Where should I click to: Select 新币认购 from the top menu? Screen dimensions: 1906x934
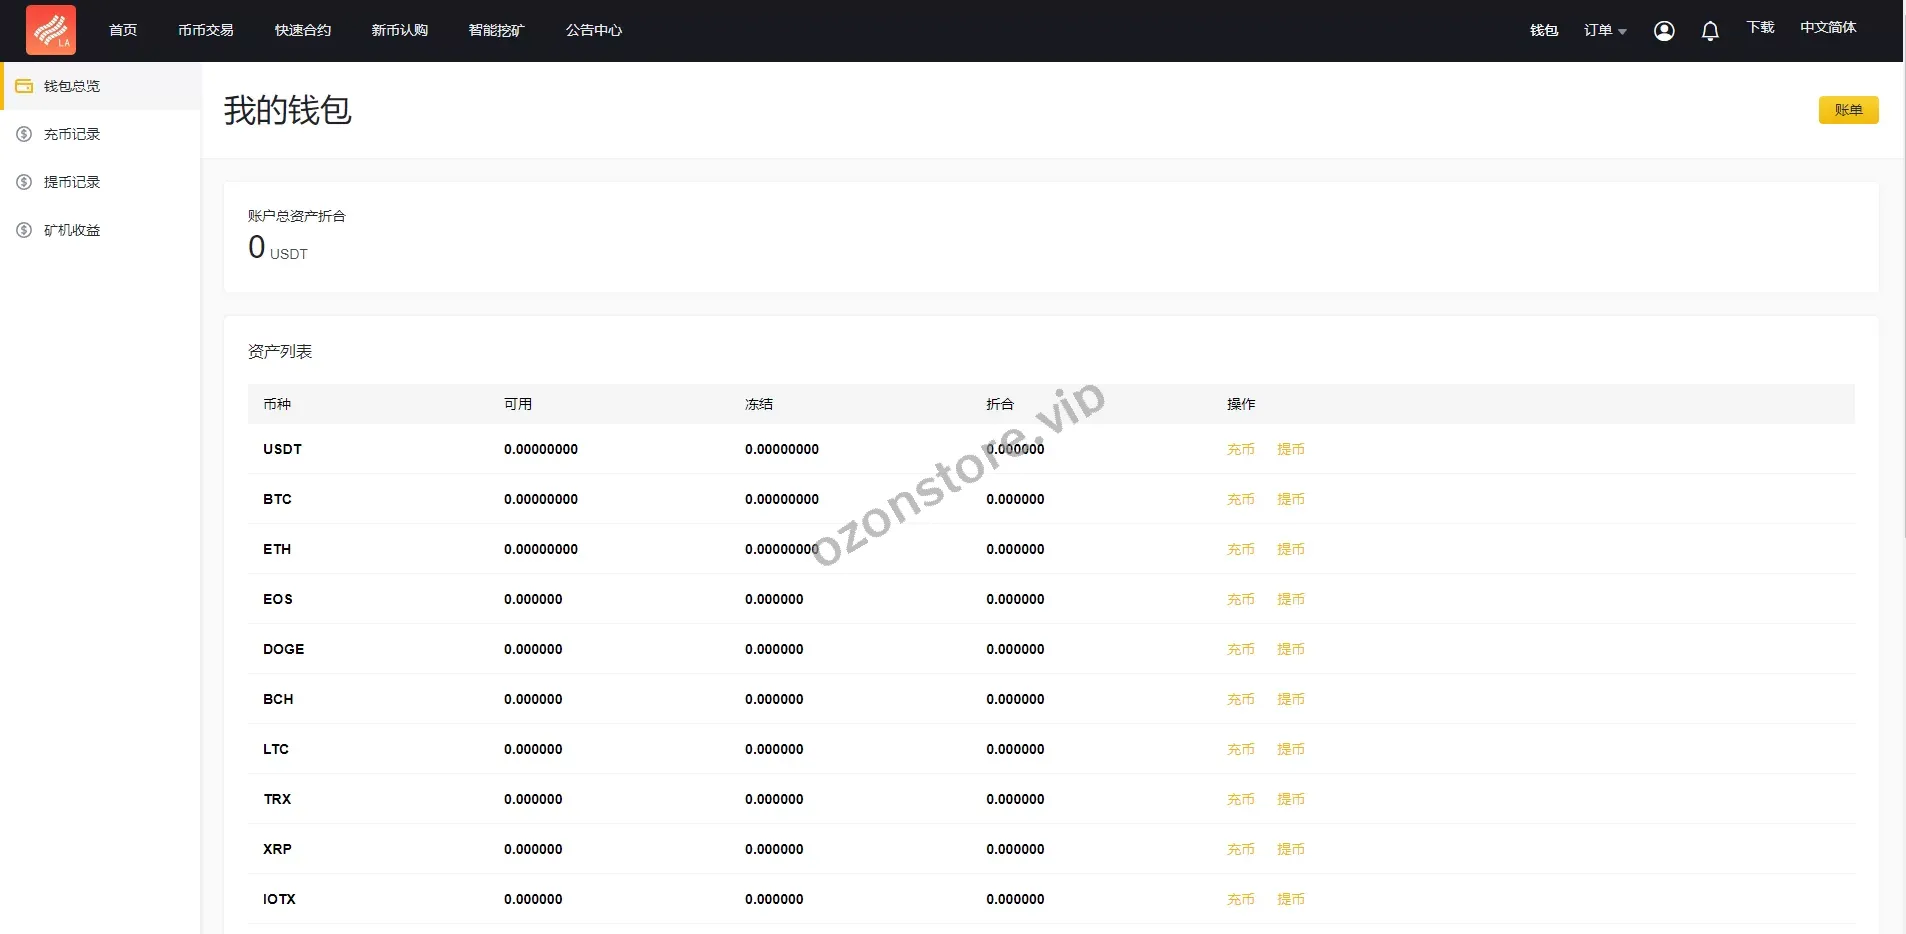point(400,31)
